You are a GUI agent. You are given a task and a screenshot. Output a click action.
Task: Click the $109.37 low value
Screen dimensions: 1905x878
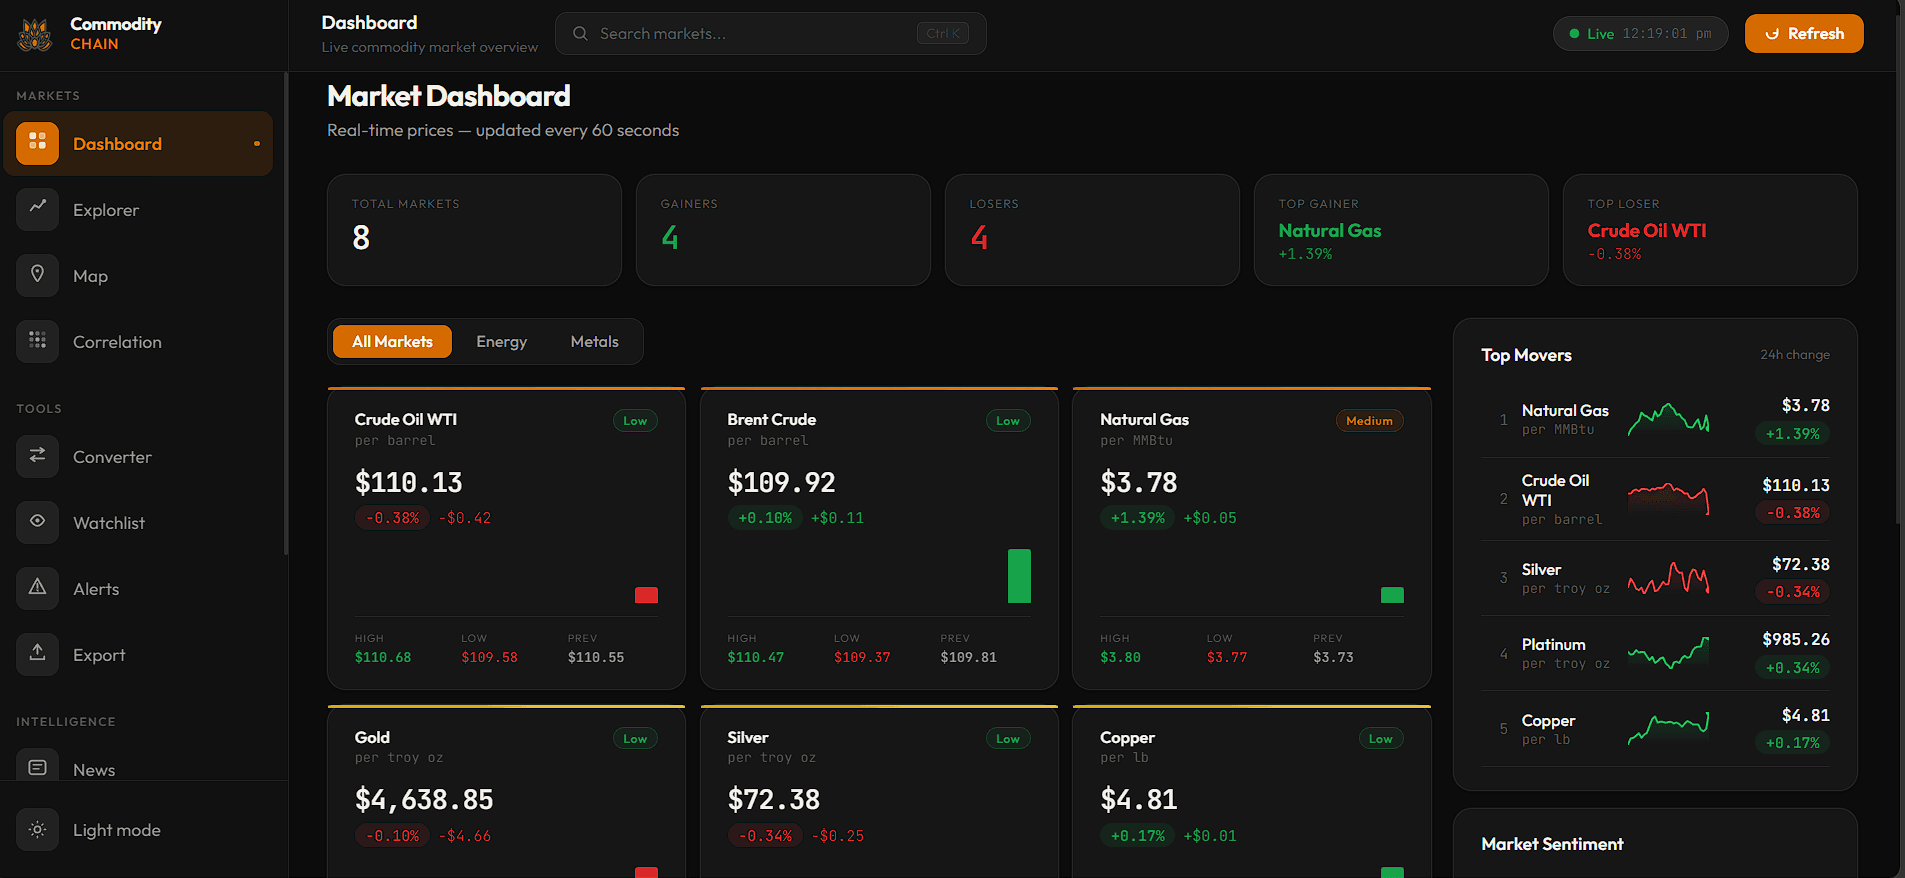point(862,657)
